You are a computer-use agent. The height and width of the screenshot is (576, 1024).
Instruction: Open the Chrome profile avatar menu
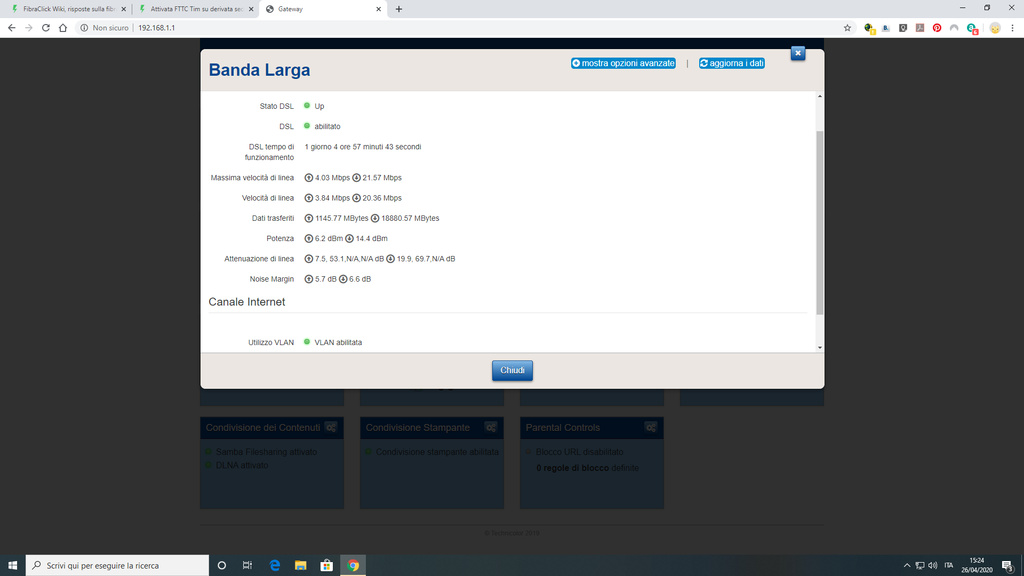point(995,28)
